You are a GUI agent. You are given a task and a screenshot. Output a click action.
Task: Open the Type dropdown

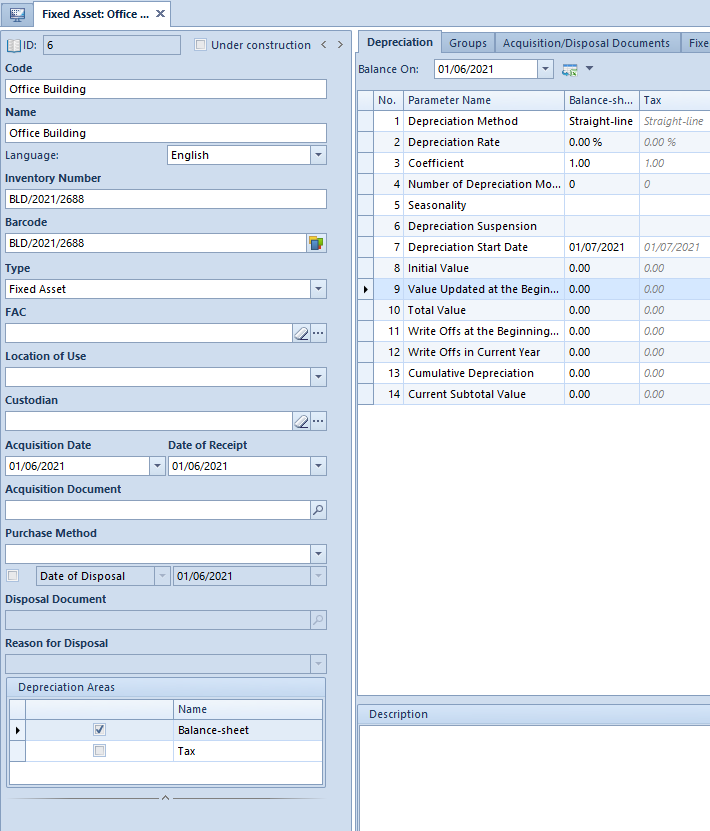318,289
